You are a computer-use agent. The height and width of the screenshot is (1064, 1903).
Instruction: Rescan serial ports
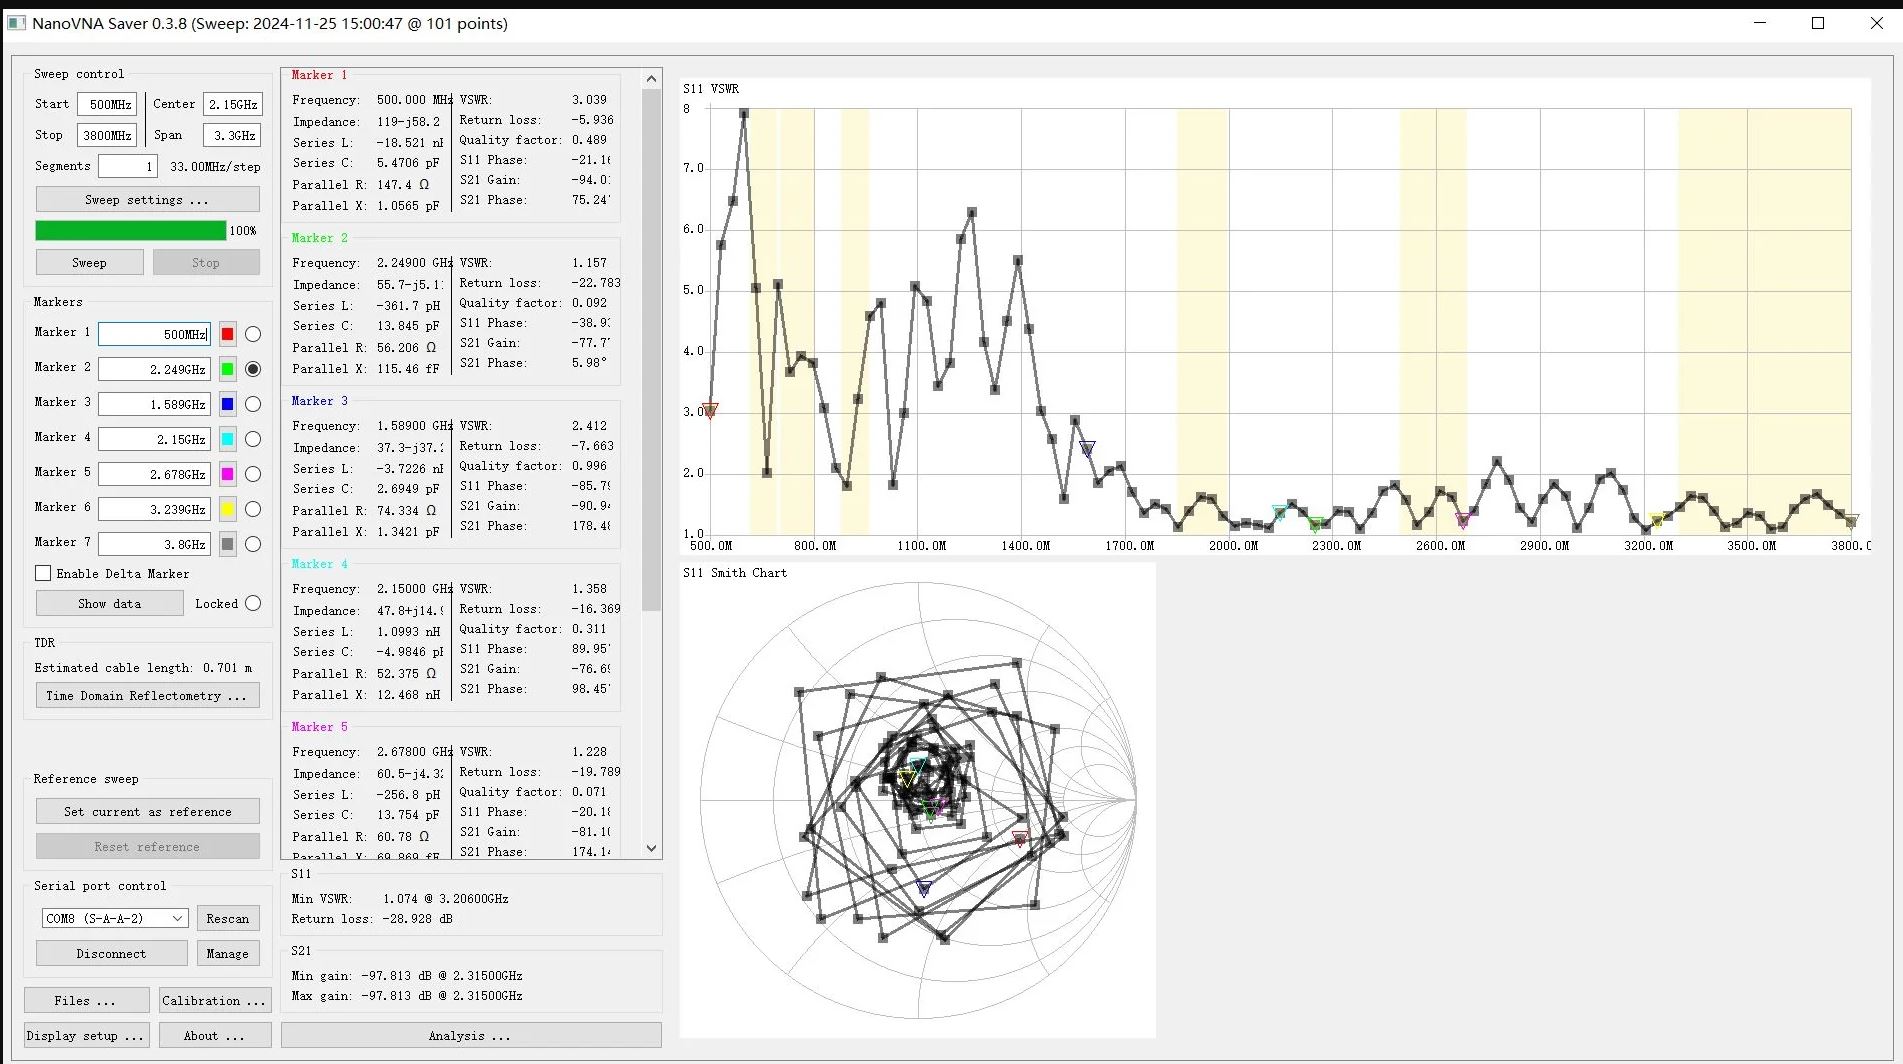click(228, 919)
